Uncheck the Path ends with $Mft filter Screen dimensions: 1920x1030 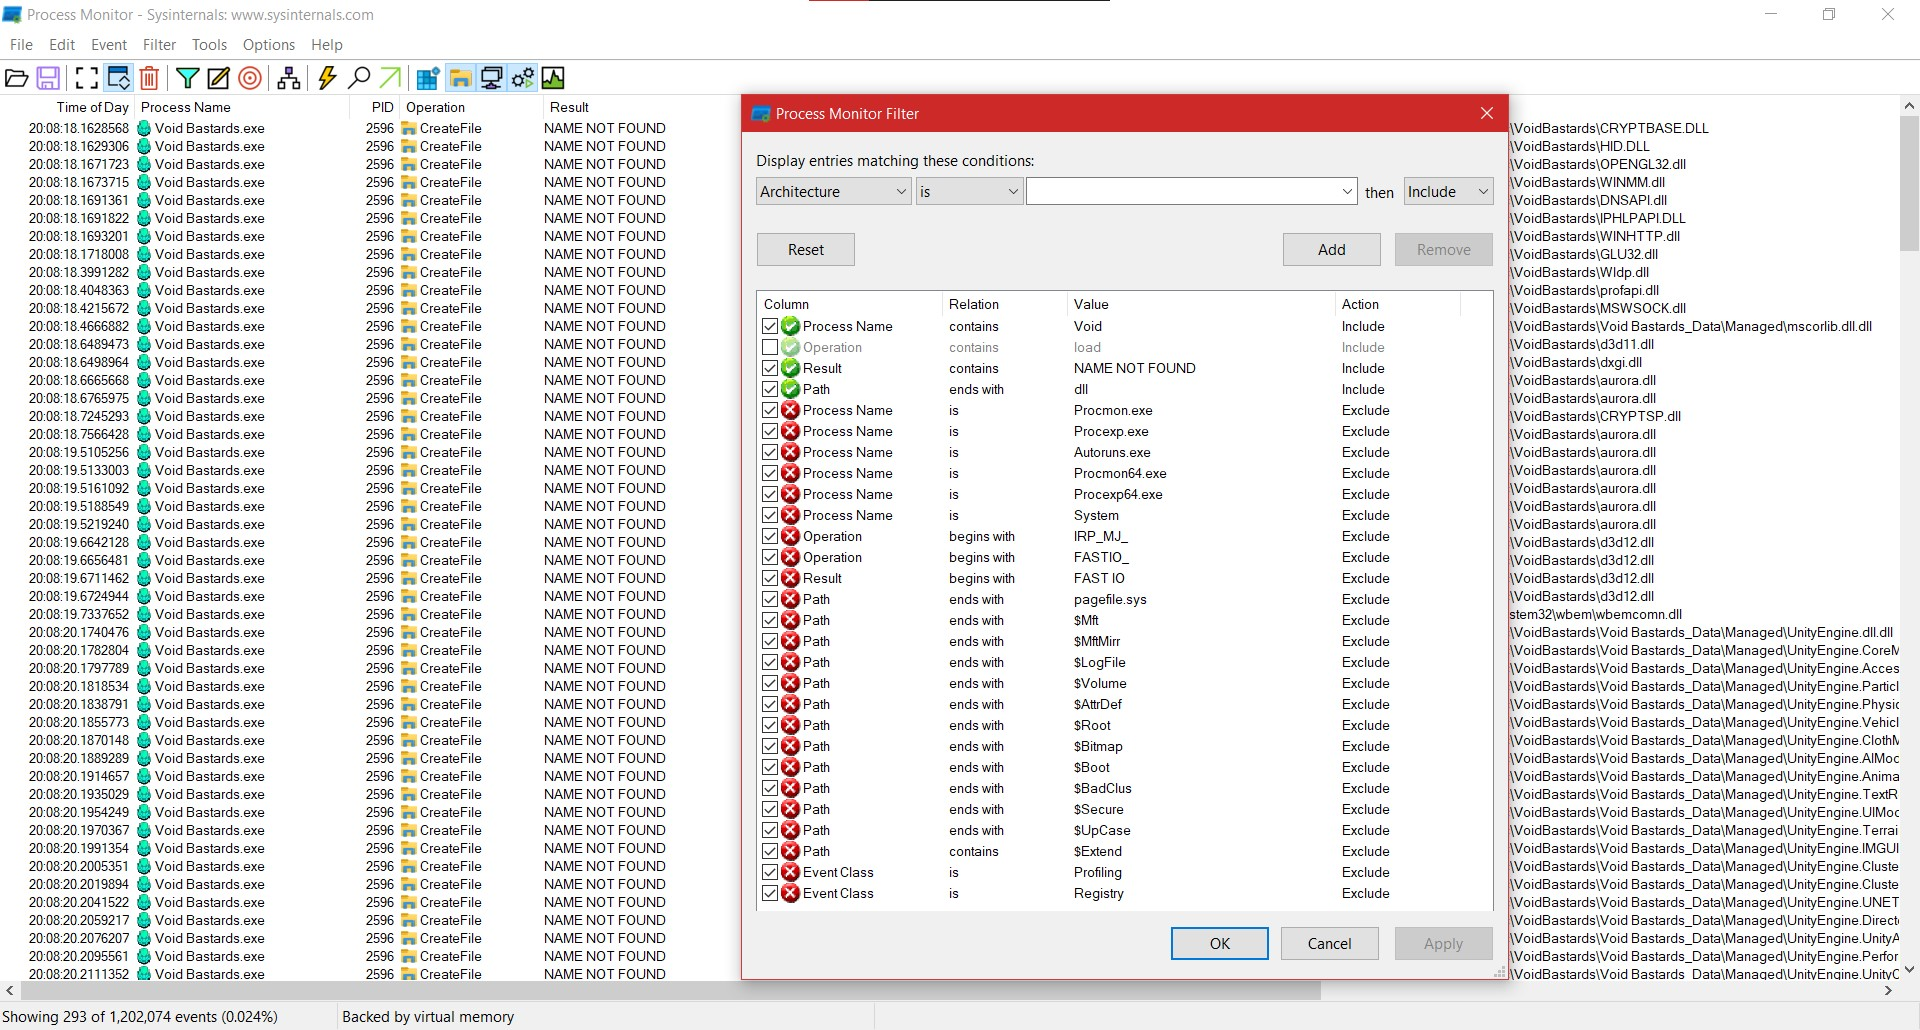[x=770, y=620]
